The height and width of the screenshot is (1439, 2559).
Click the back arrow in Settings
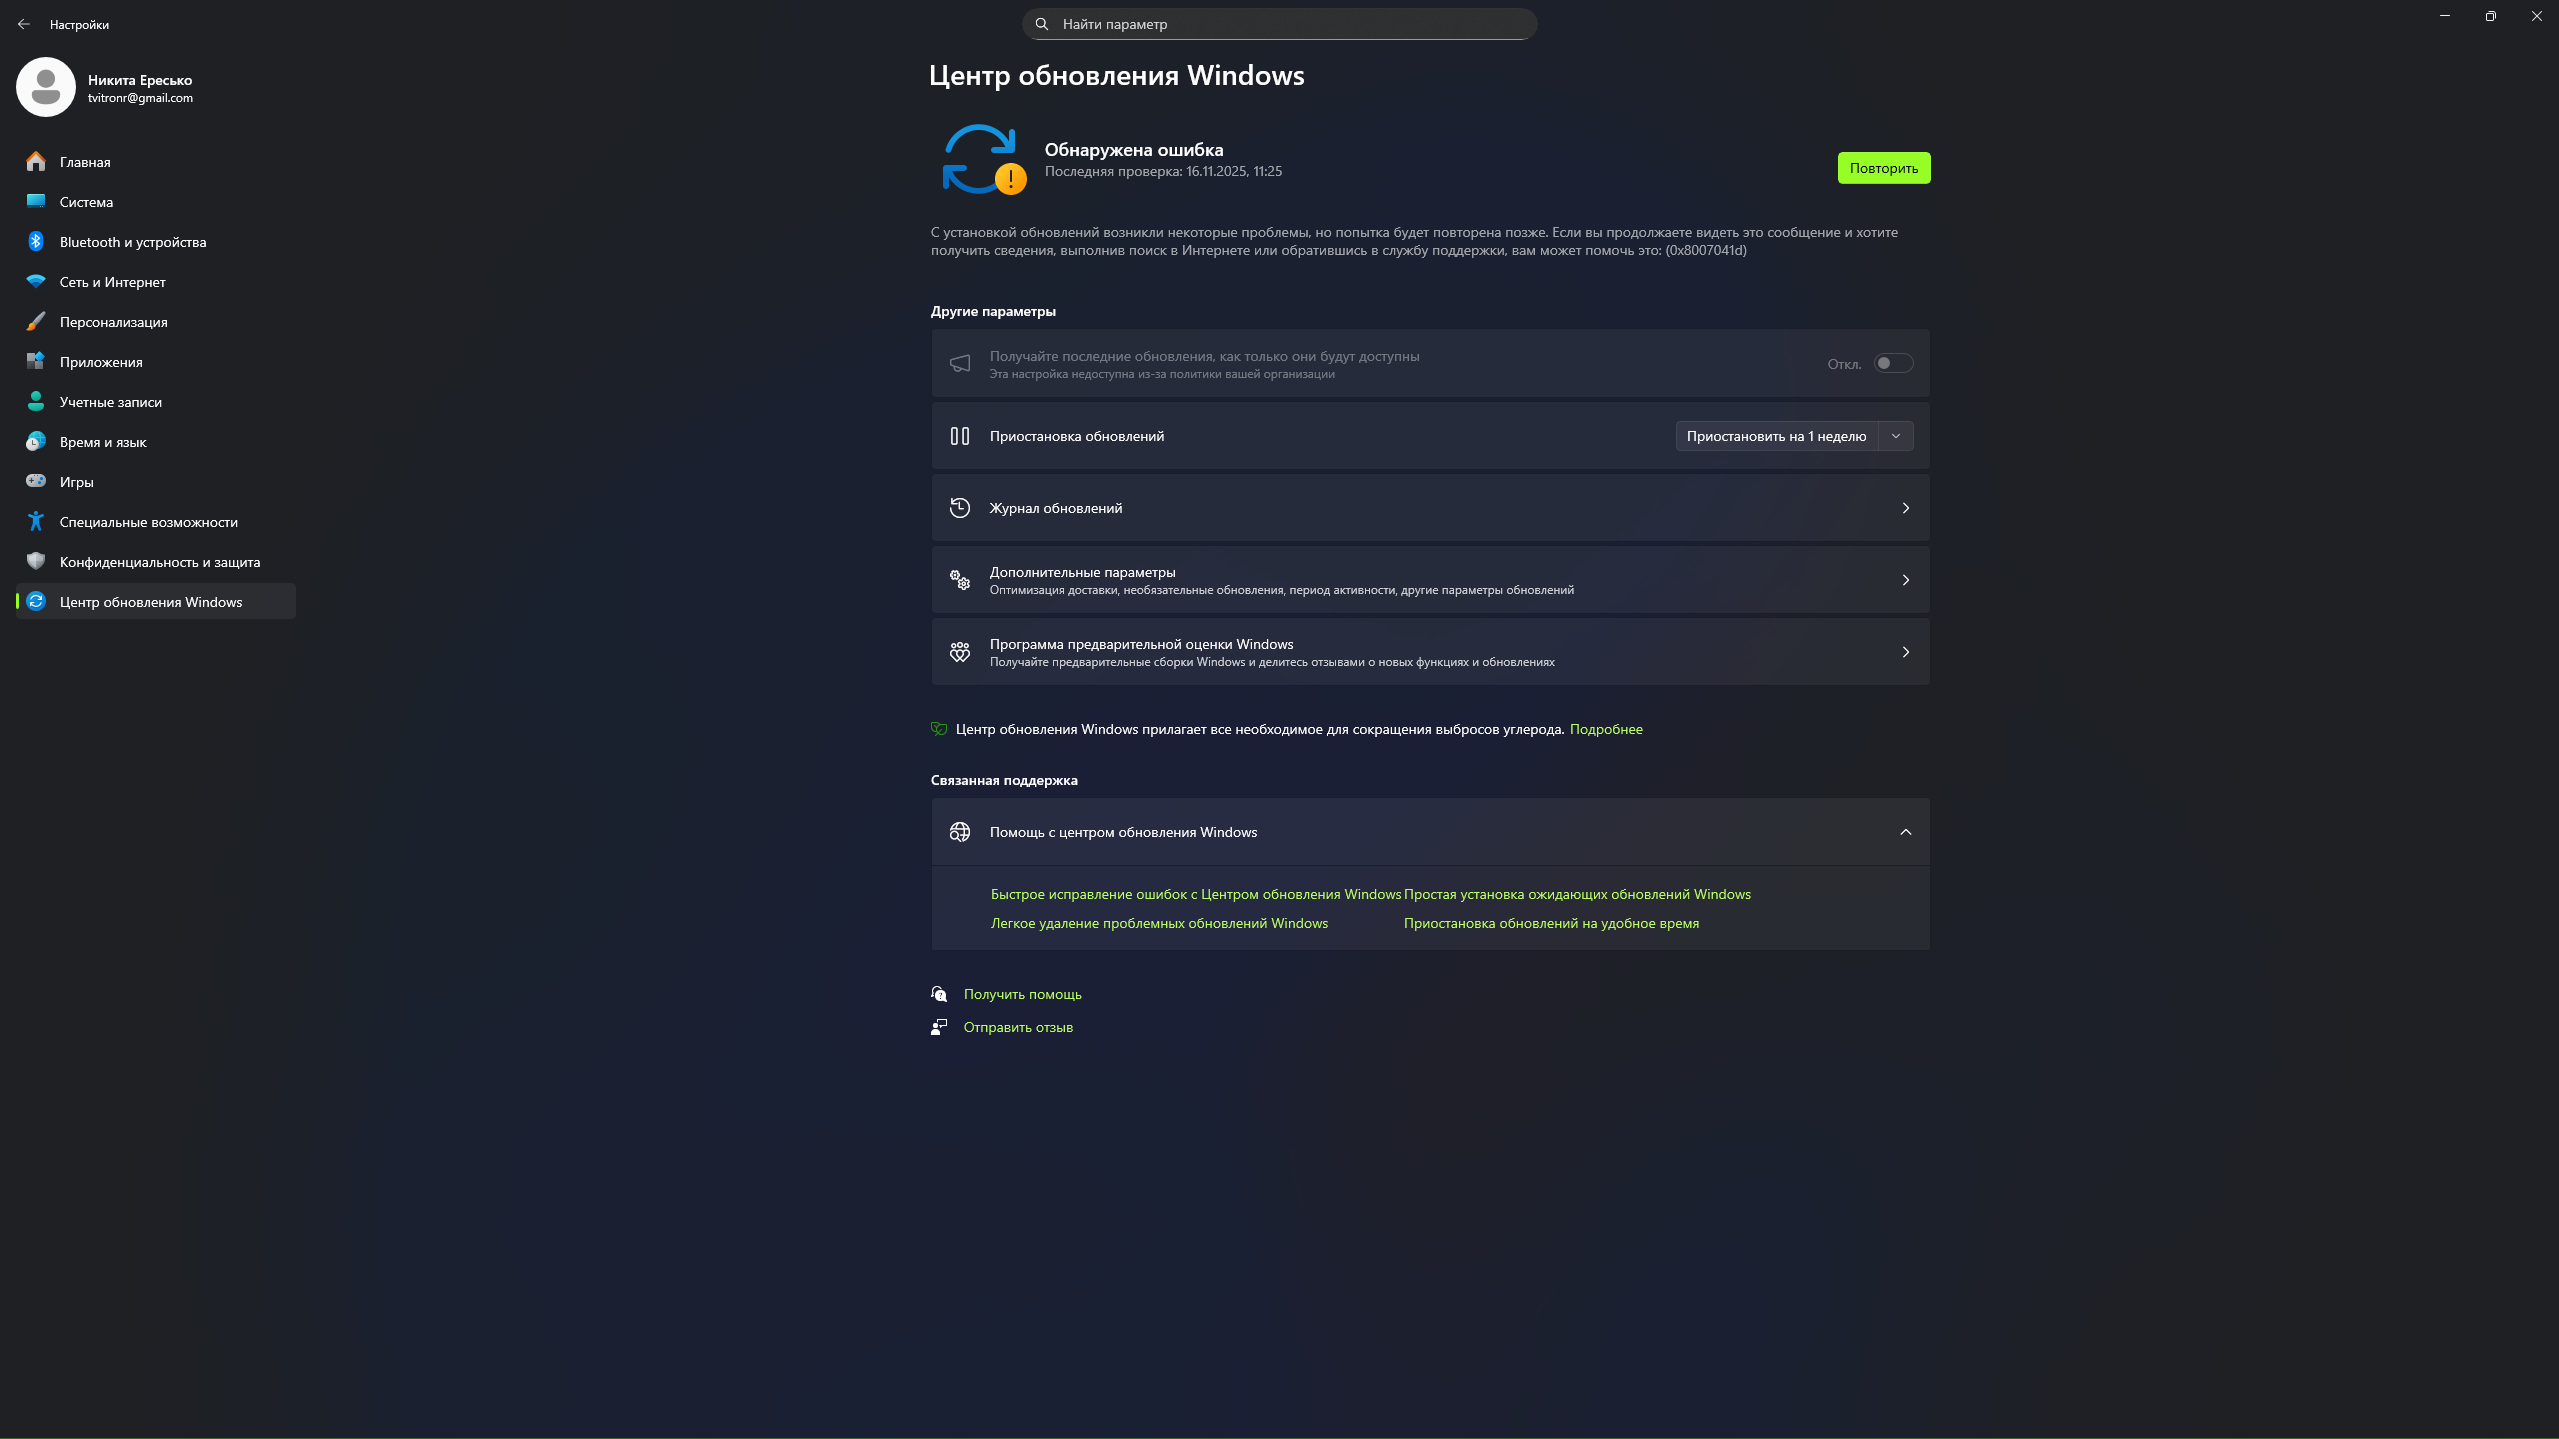(24, 24)
